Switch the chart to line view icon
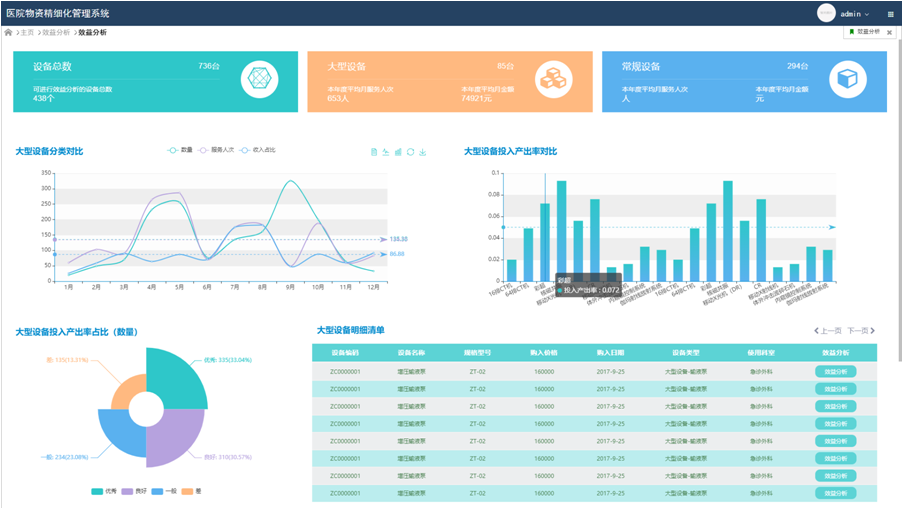903x509 pixels. 386,152
